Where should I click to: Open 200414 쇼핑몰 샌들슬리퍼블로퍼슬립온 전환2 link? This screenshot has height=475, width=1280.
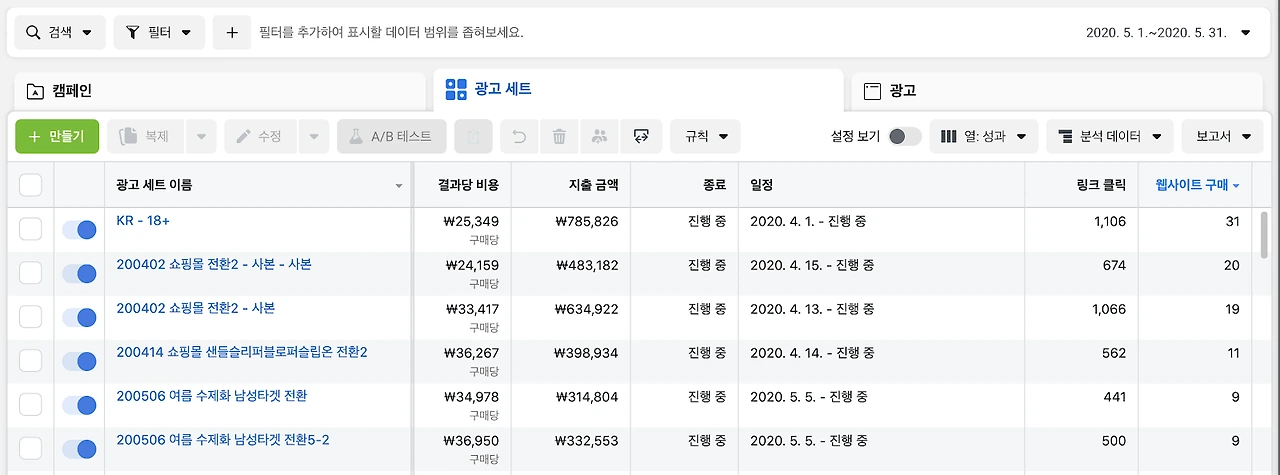242,352
